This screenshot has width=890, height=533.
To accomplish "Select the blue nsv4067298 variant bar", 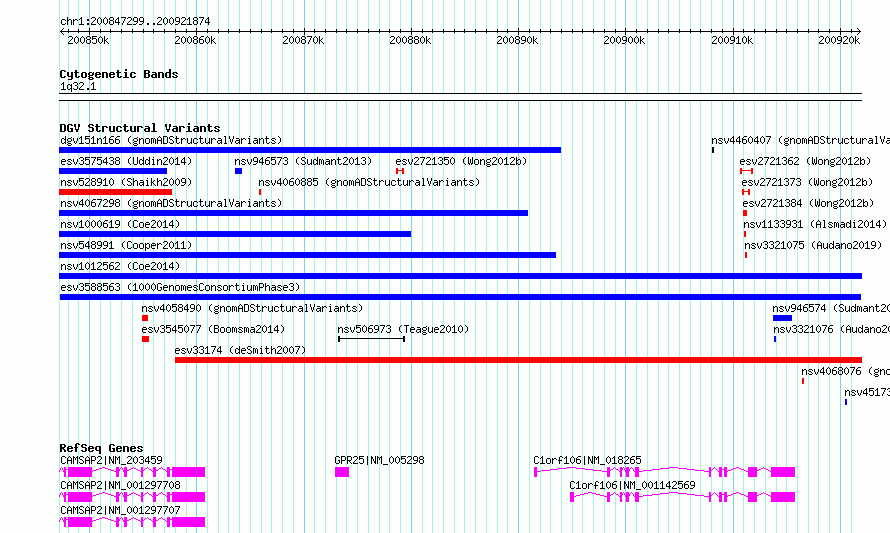I will coord(293,213).
